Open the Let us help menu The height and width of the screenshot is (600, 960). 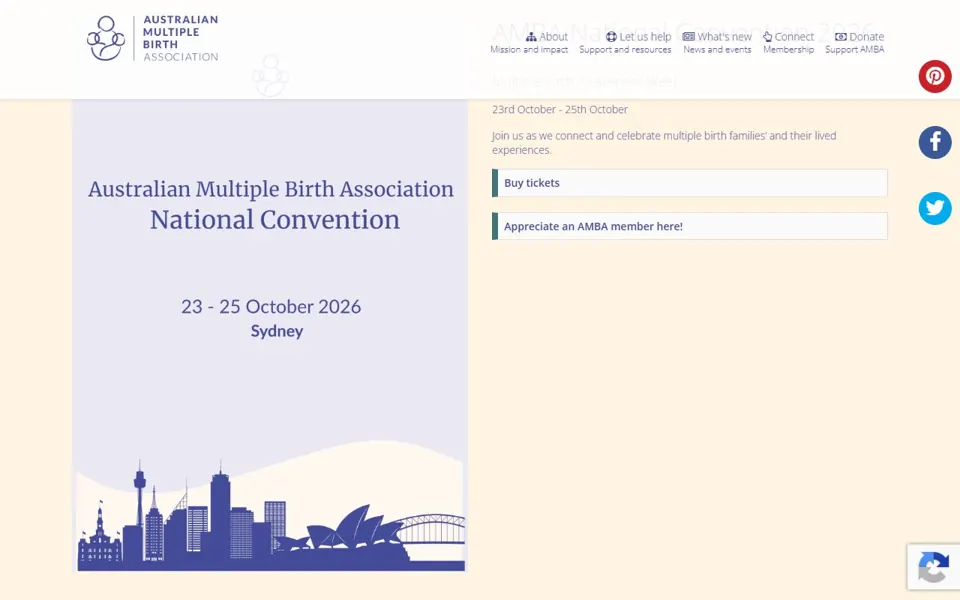[625, 43]
